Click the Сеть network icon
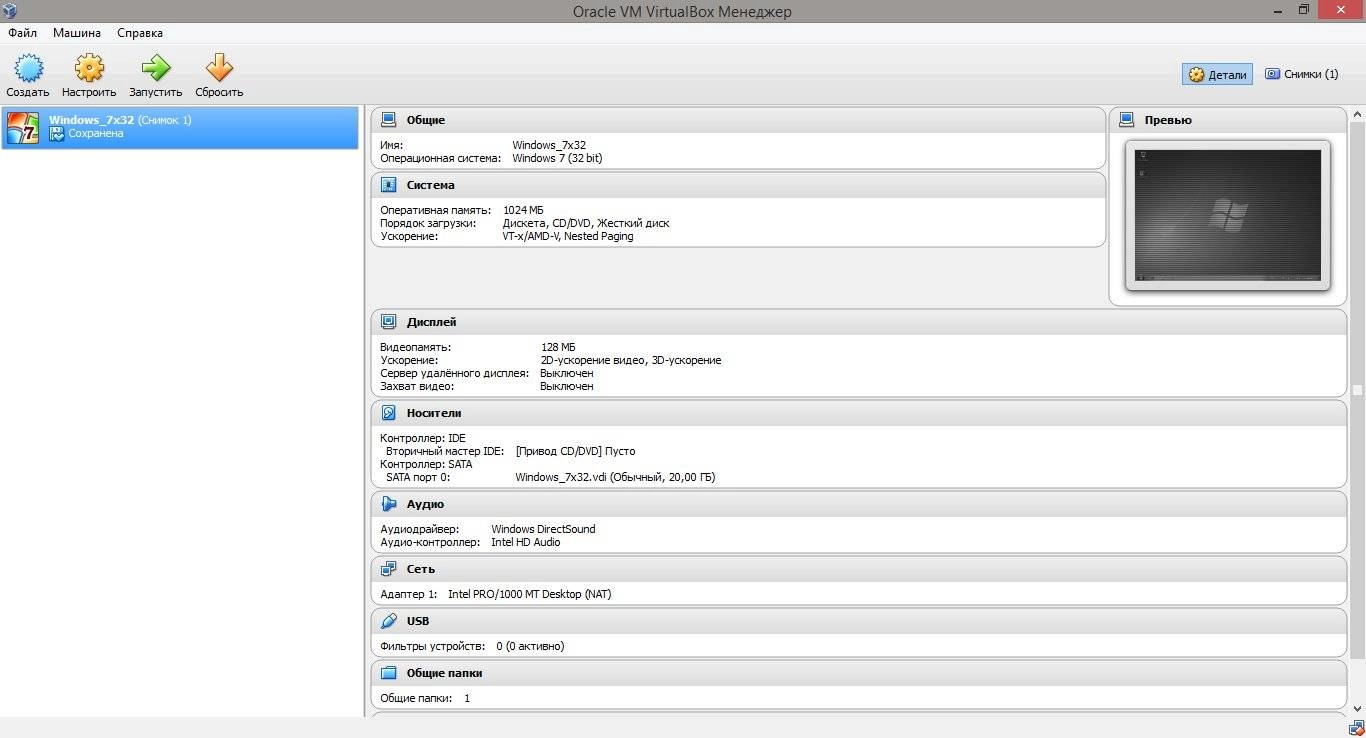This screenshot has height=738, width=1366. 389,569
